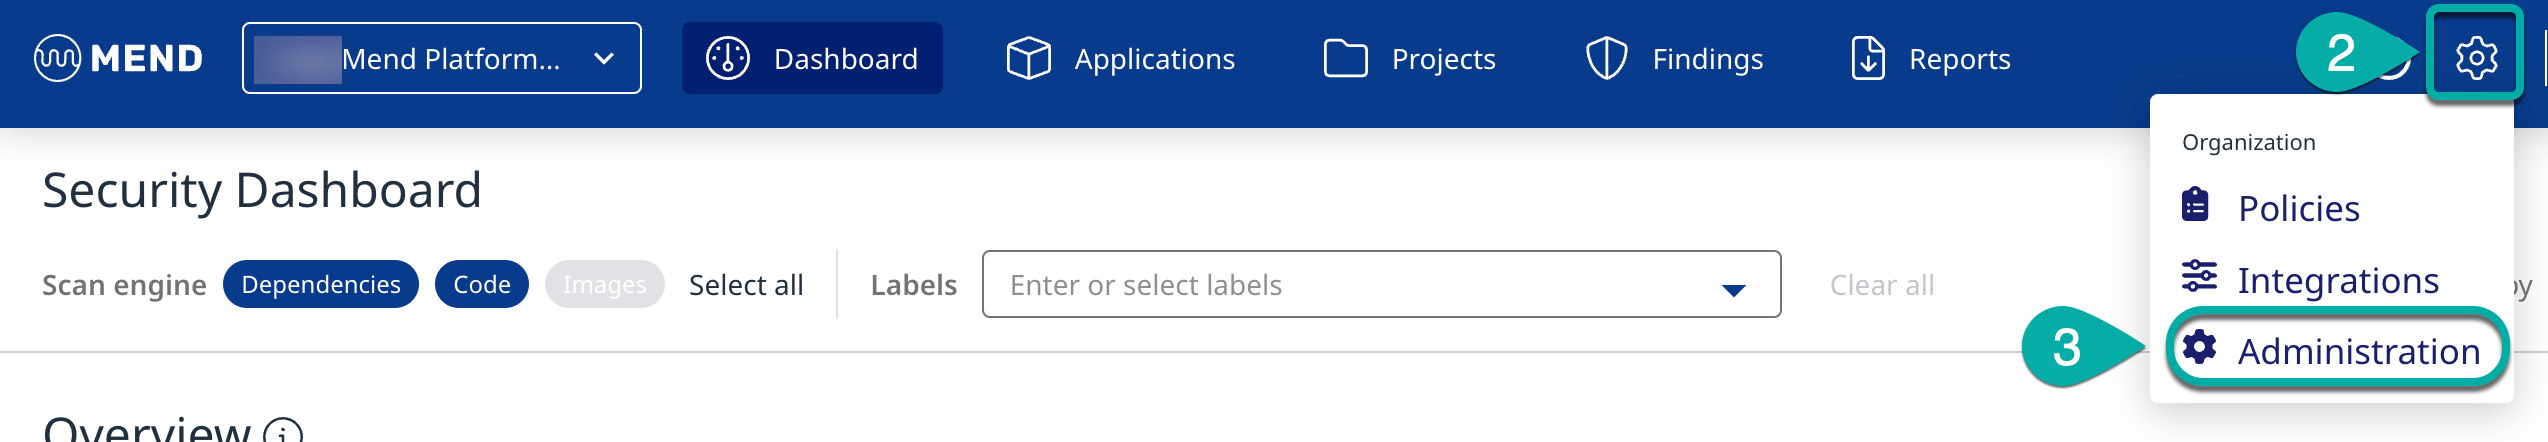Screen dimensions: 2548x442
Task: Toggle the Images scan engine filter
Action: tap(604, 285)
